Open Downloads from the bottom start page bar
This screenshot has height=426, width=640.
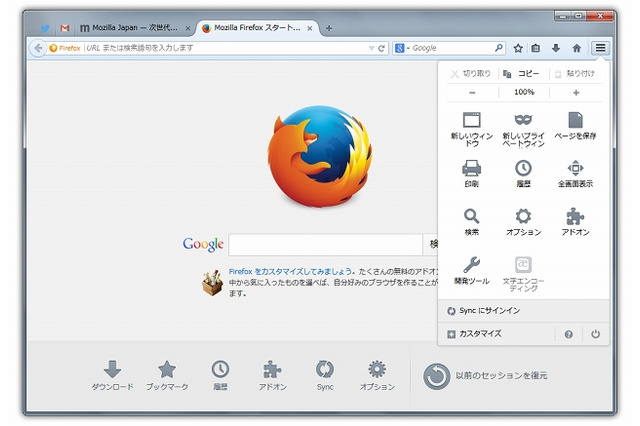point(112,369)
